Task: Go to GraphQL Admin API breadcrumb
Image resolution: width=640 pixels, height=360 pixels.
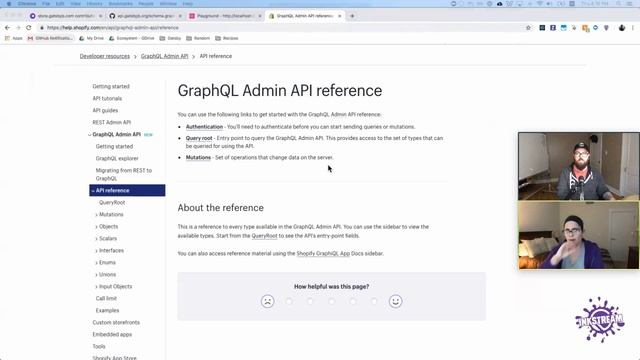Action: 164,56
